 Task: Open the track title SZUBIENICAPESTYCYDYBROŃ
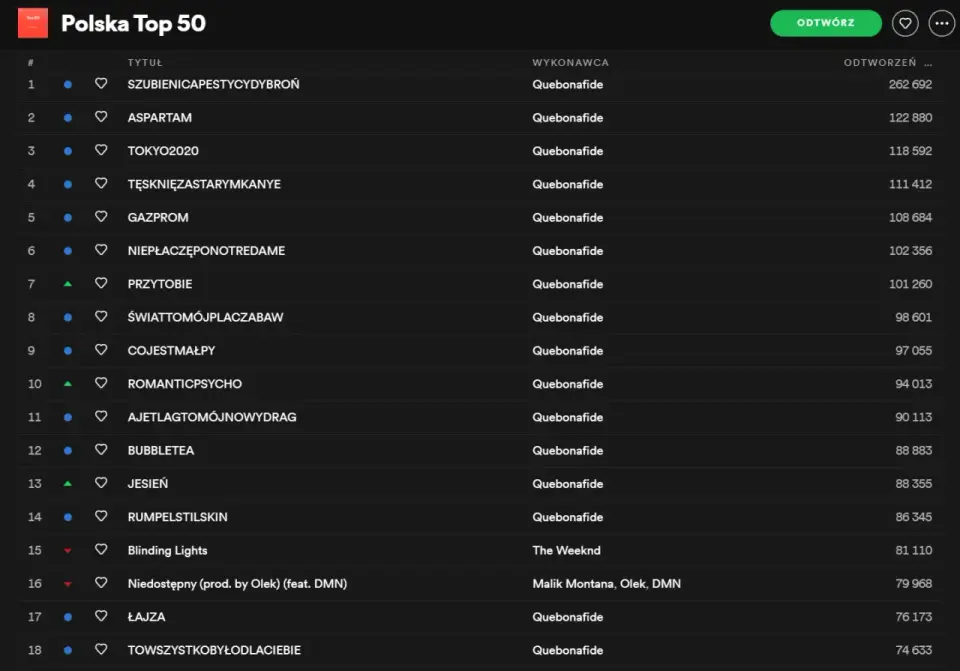click(x=214, y=84)
